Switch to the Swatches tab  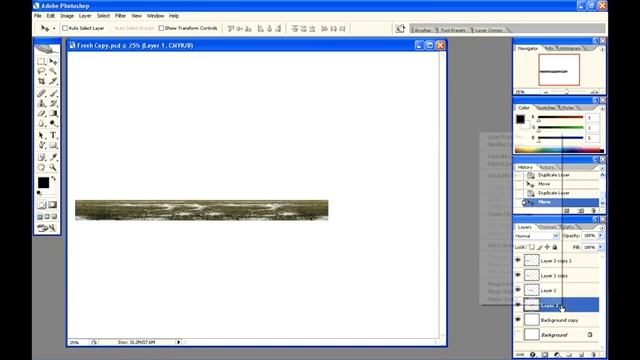coord(546,108)
